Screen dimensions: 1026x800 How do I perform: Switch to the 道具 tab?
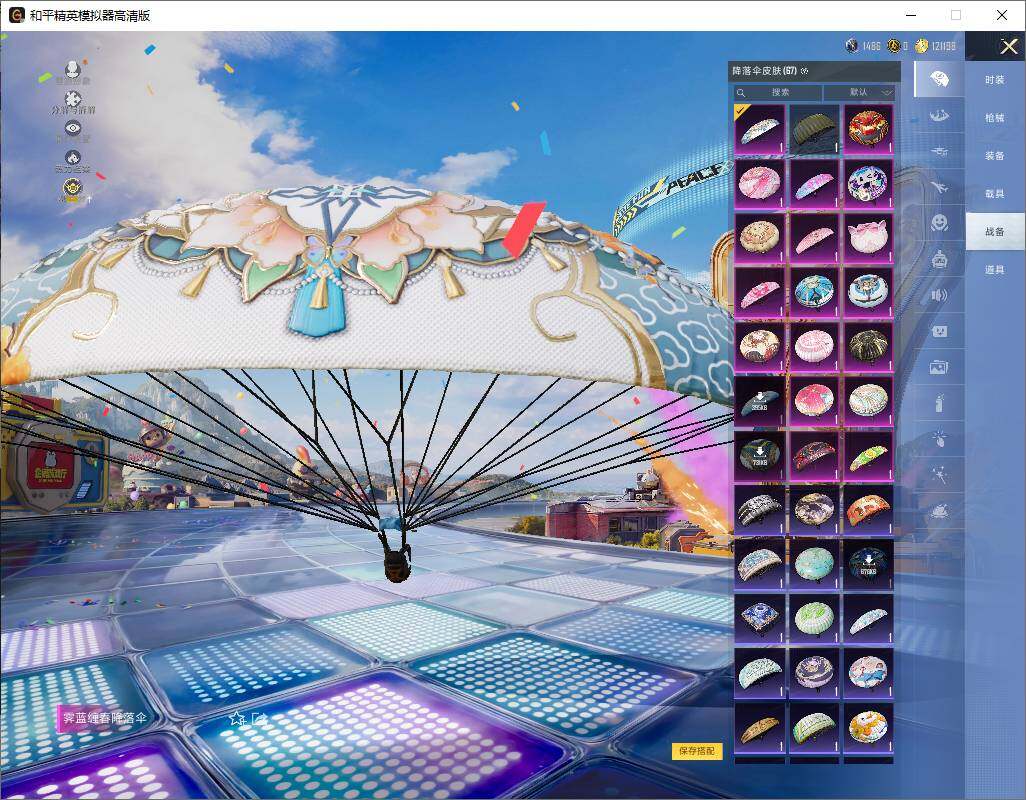(x=995, y=270)
